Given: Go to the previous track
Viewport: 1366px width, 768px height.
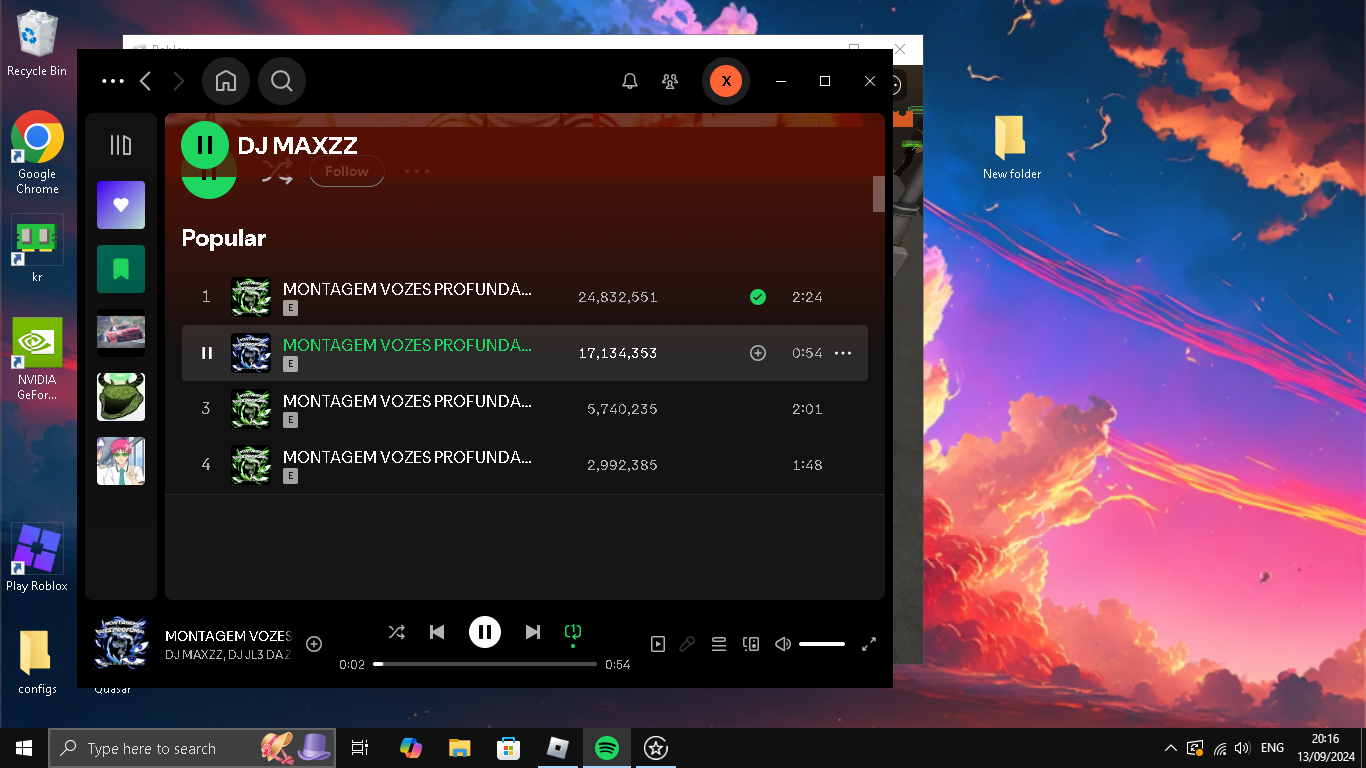Looking at the screenshot, I should click(x=437, y=632).
